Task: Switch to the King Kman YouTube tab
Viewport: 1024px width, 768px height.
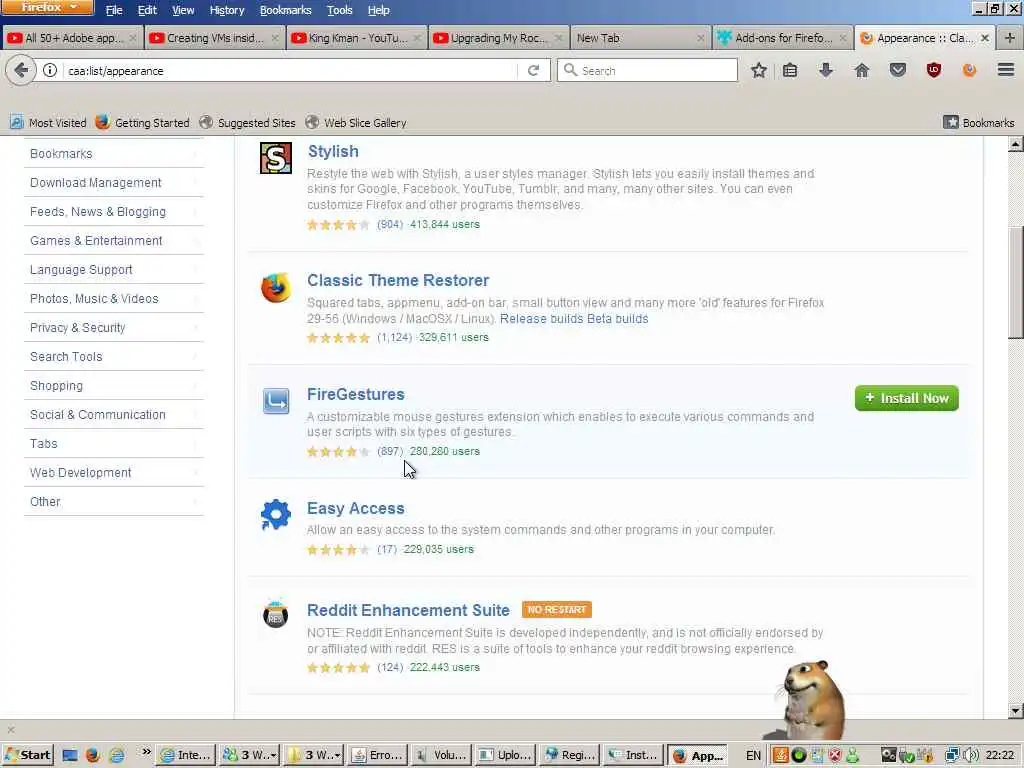Action: click(357, 38)
